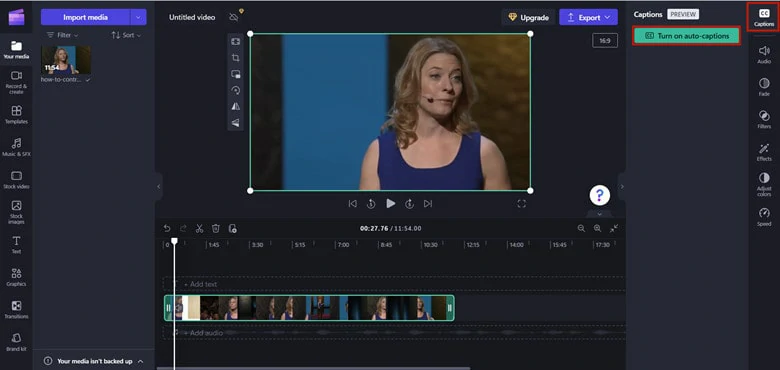
Task: Click the Picture in picture icon
Action: [236, 74]
